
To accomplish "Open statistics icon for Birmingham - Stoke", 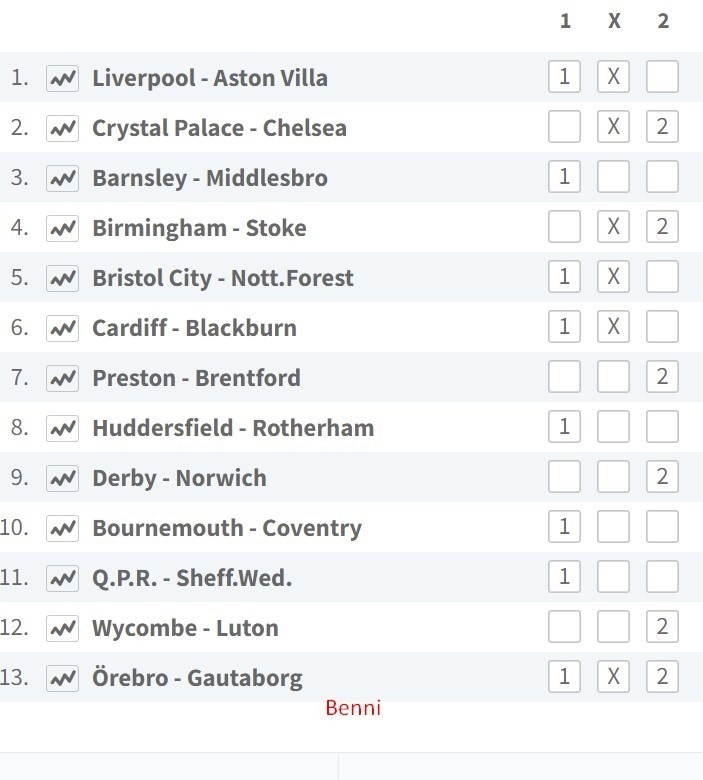I will tap(62, 228).
